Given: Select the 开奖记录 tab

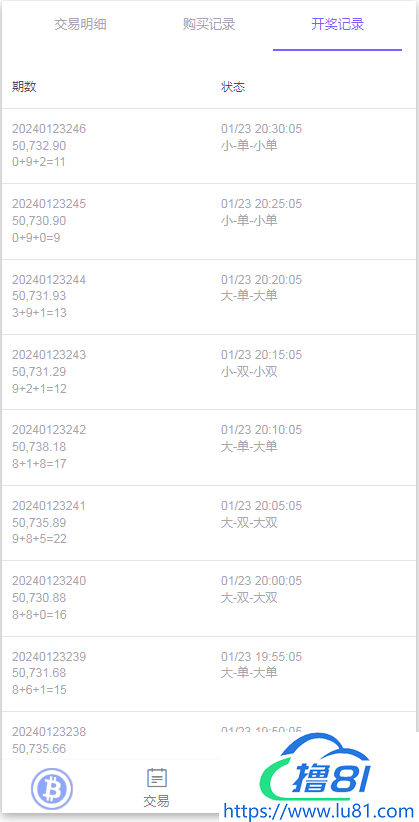Looking at the screenshot, I should (x=337, y=25).
